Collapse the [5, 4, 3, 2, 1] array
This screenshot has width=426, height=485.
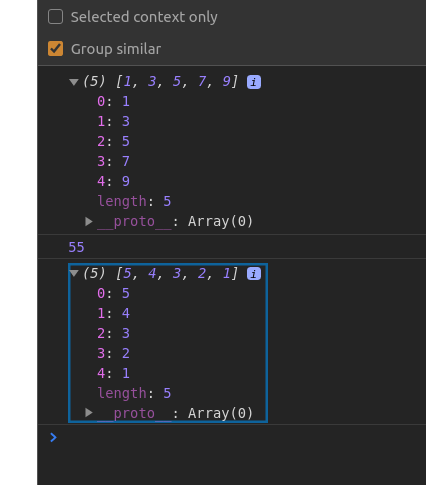[x=74, y=274]
